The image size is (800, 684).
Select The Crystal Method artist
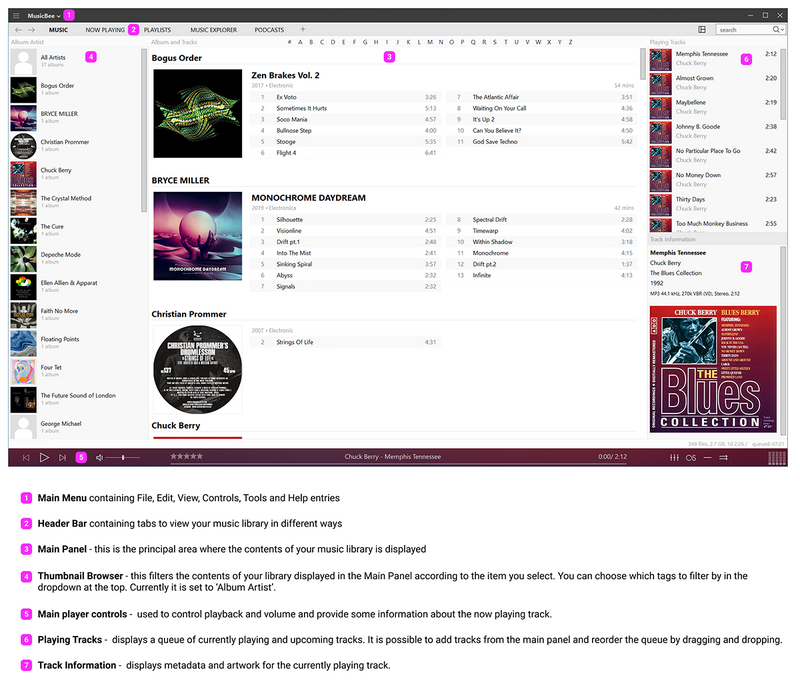[x=76, y=202]
